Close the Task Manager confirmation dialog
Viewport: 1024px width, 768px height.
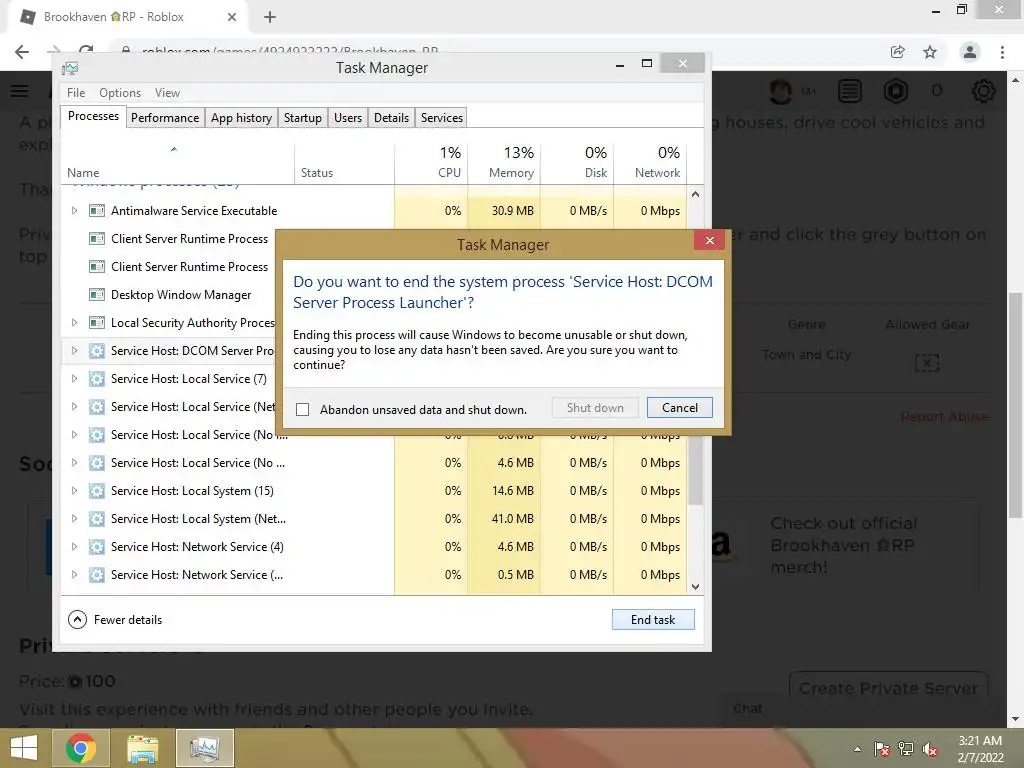click(709, 240)
